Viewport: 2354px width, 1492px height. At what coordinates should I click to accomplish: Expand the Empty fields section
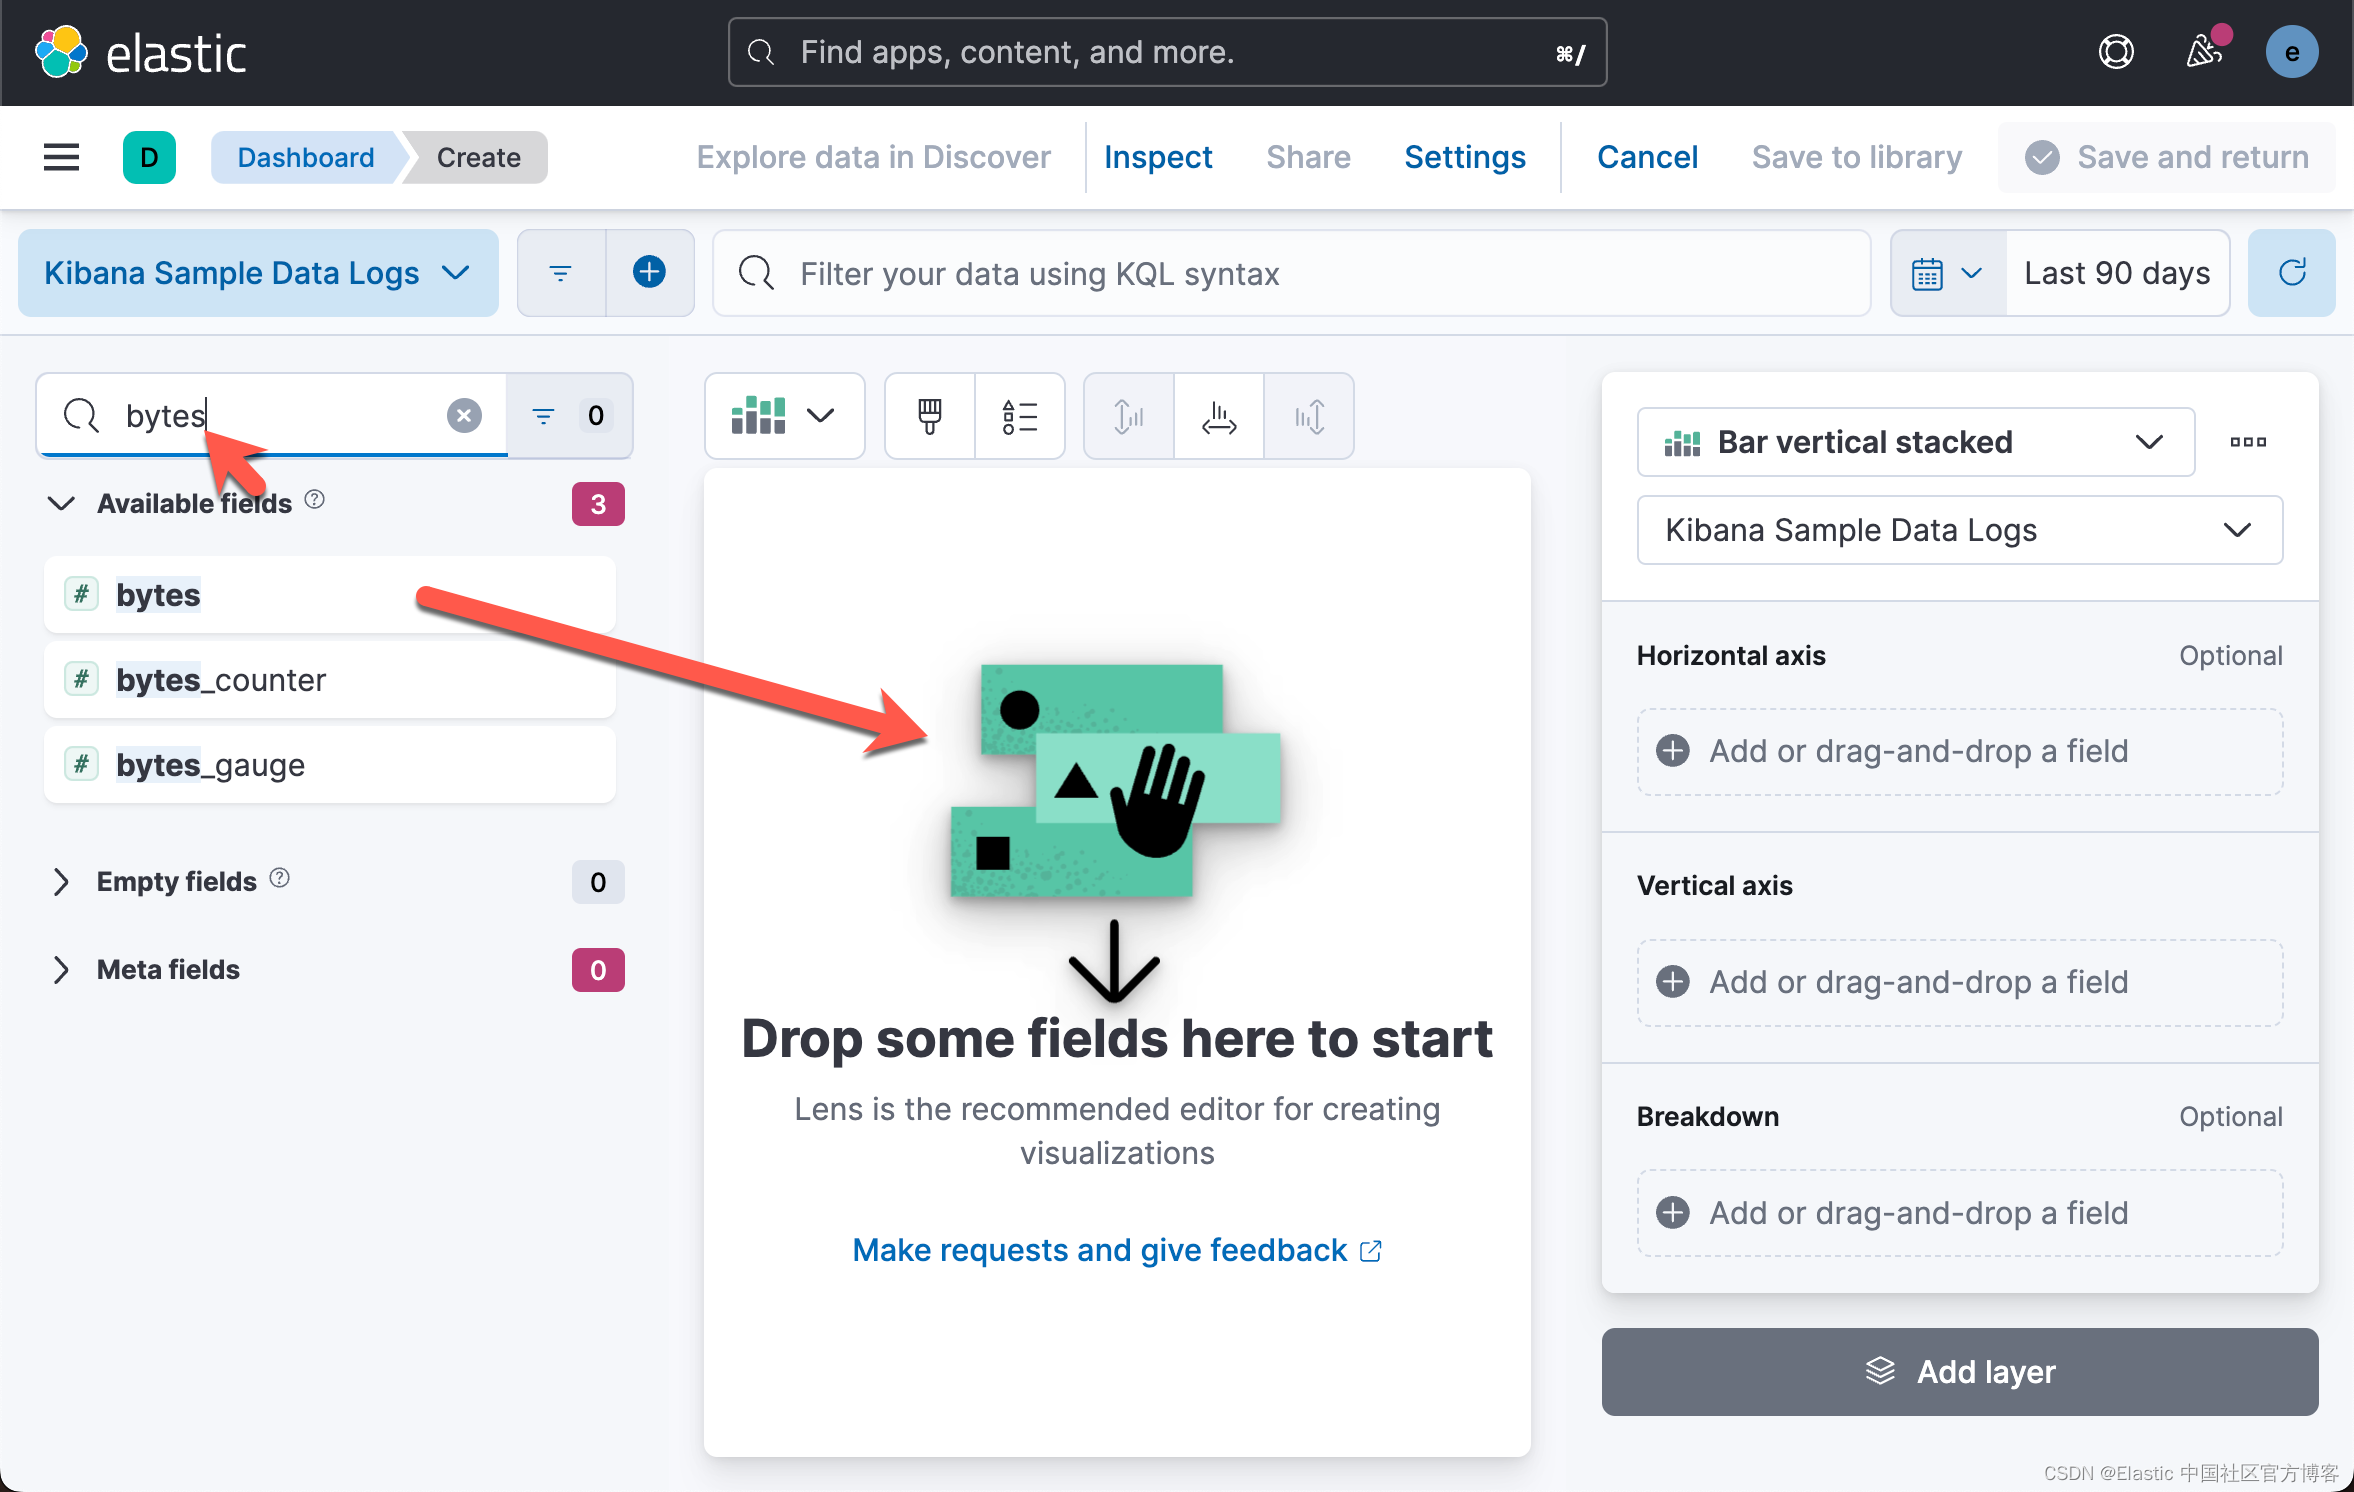click(x=62, y=882)
